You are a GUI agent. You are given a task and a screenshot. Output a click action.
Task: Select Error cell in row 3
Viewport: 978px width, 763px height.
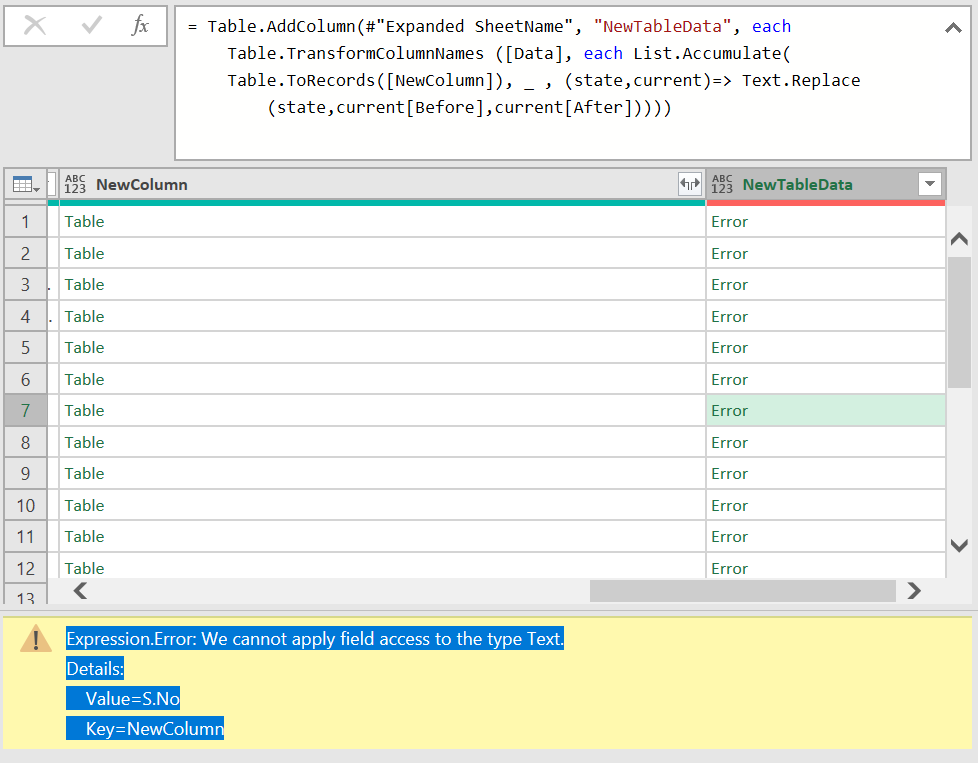(x=826, y=284)
